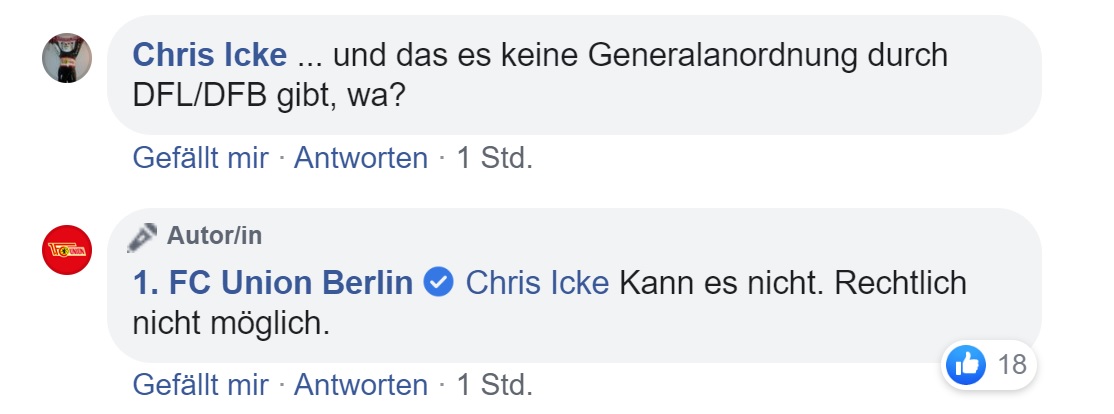Click the Autor/in label
This screenshot has height=414, width=1114.
click(x=214, y=237)
